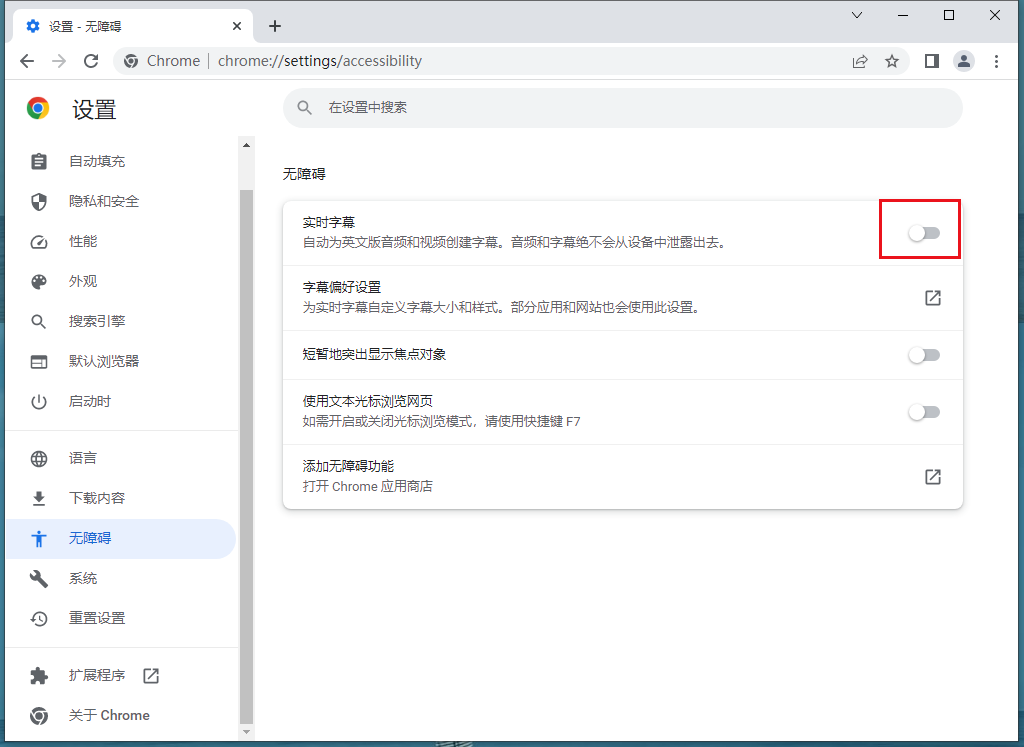Open 下载内容 settings label
This screenshot has width=1024, height=747.
pos(97,498)
